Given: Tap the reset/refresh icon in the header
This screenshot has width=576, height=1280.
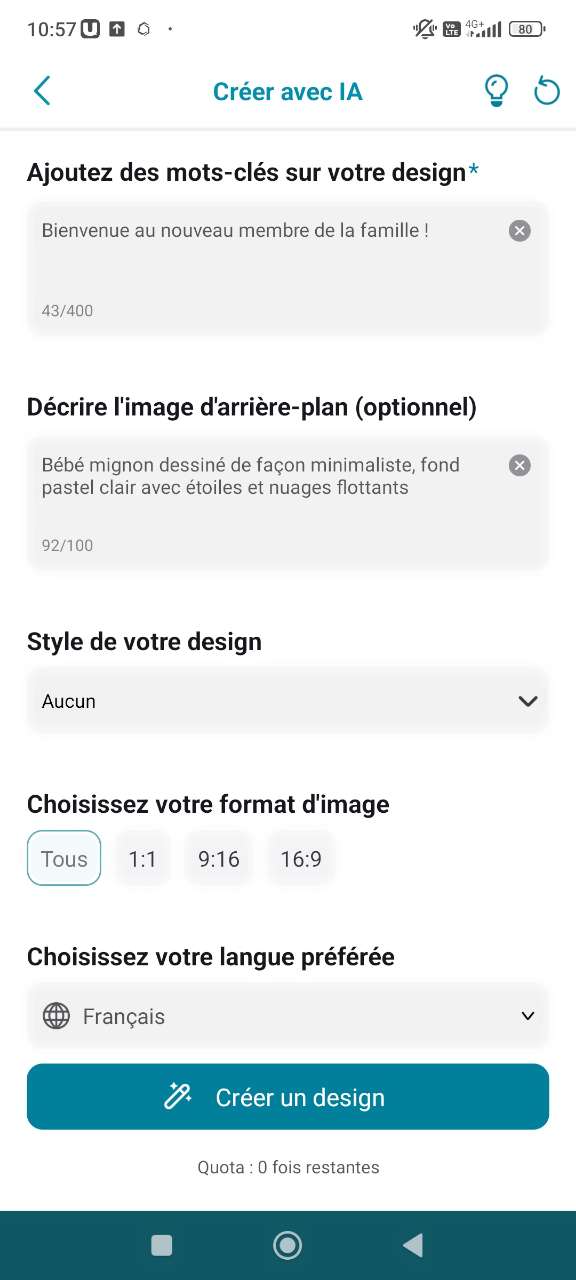Looking at the screenshot, I should pyautogui.click(x=546, y=90).
